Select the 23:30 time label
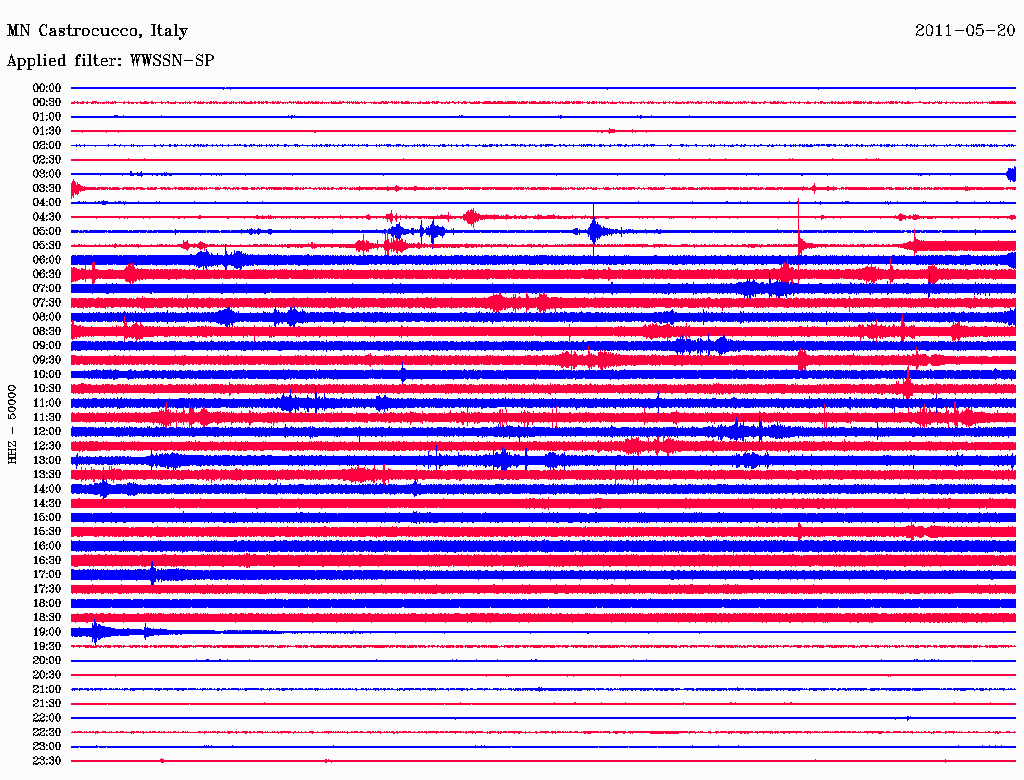 [x=46, y=761]
